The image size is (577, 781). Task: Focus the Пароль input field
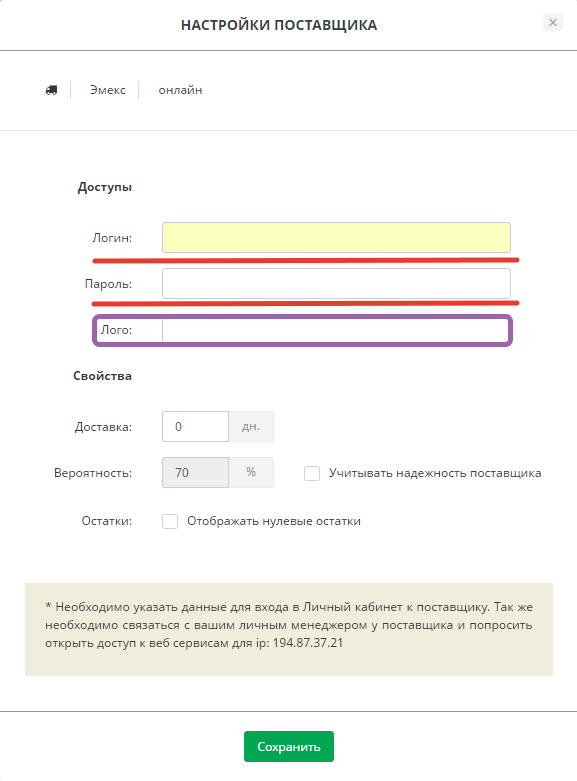point(336,283)
